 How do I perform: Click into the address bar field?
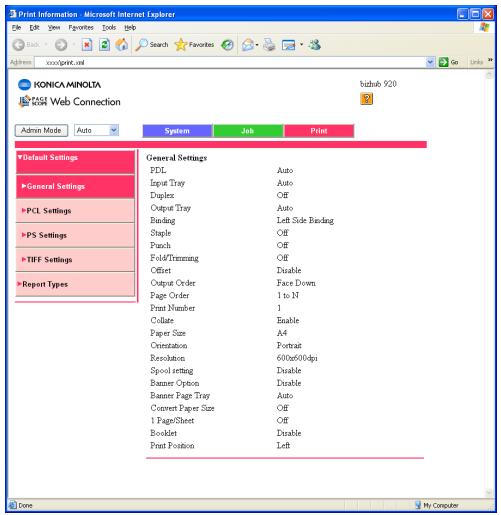(x=230, y=62)
